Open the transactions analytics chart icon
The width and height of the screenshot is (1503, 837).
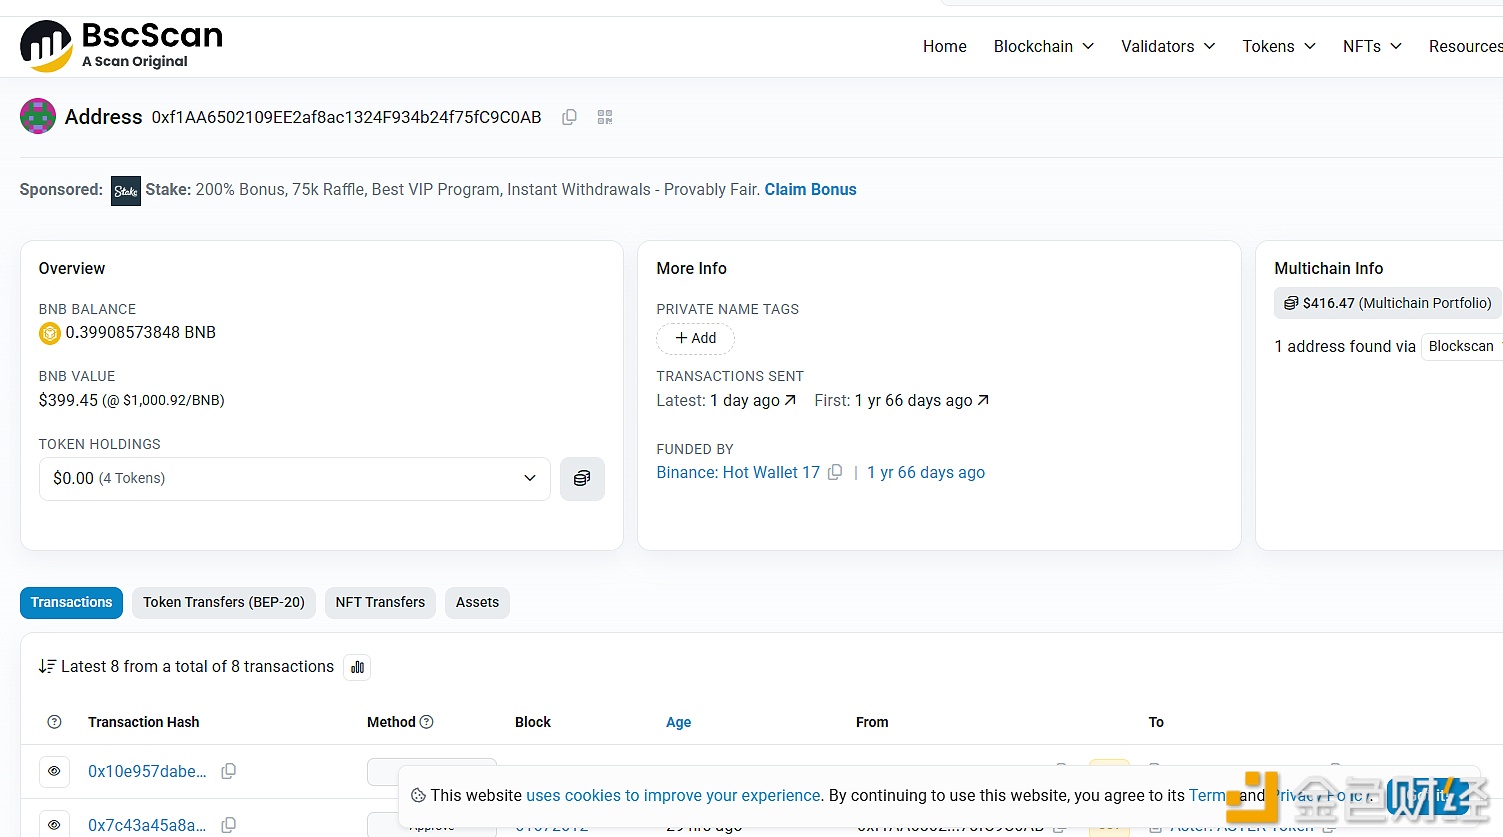click(357, 667)
